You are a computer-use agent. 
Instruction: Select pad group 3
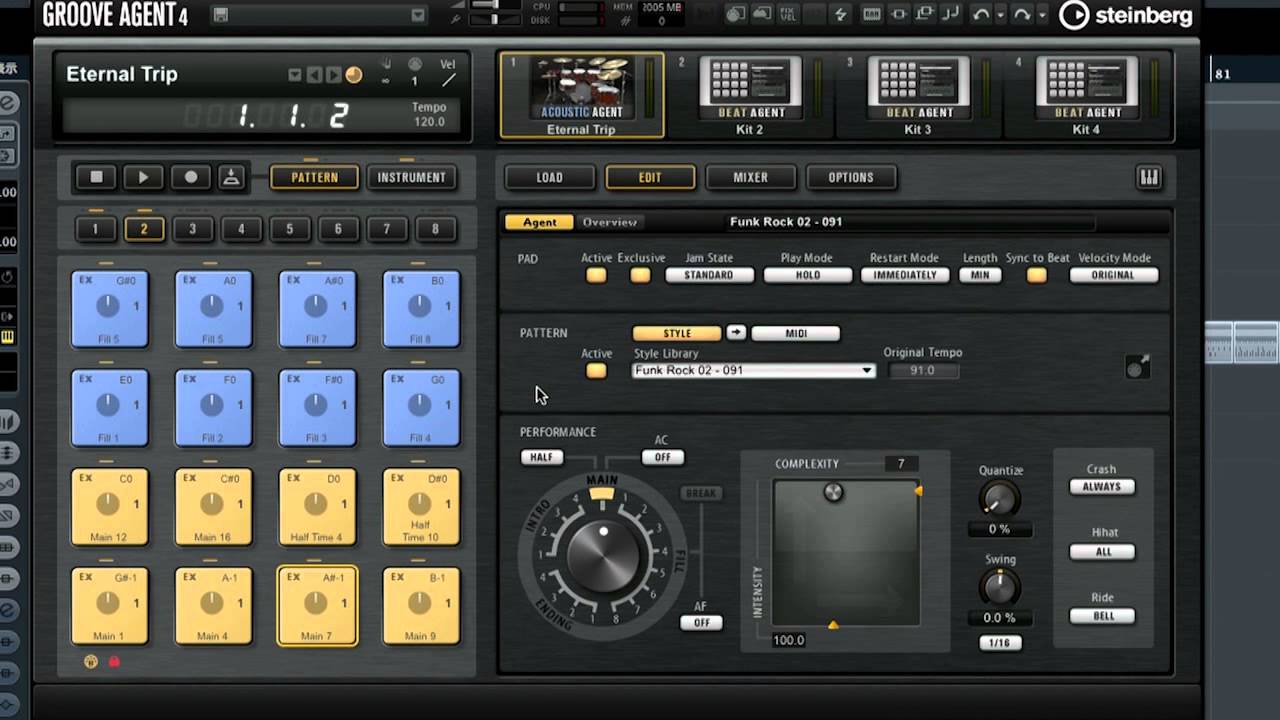[x=192, y=229]
